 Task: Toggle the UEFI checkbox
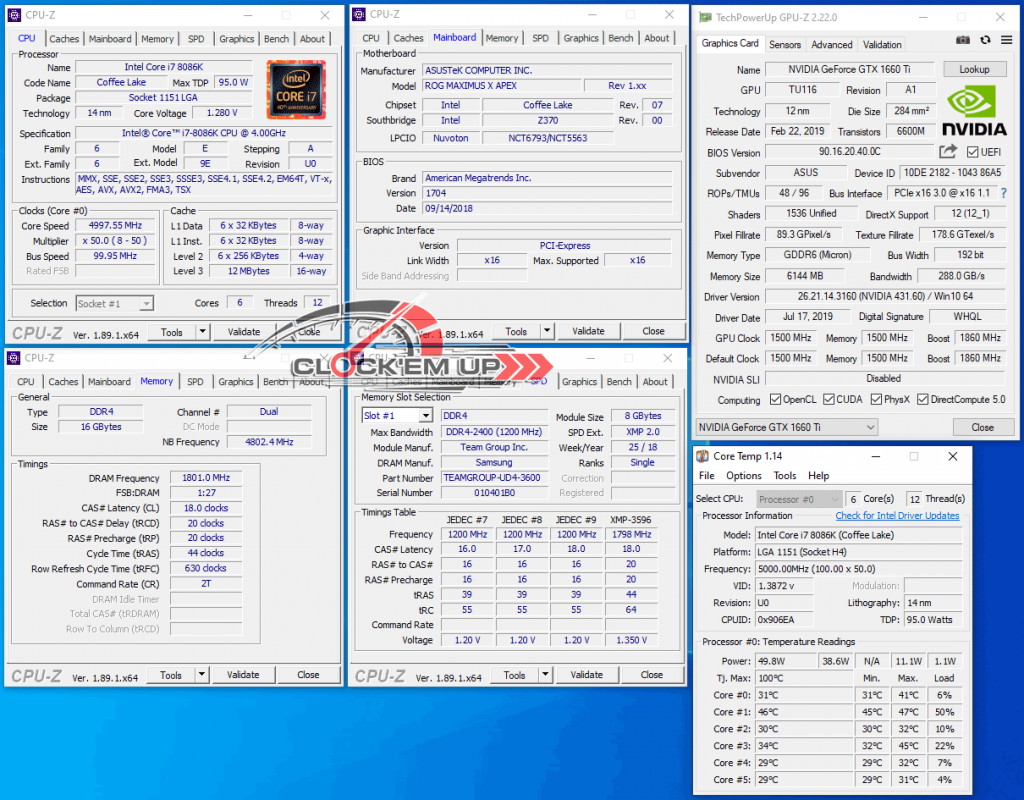(x=973, y=152)
